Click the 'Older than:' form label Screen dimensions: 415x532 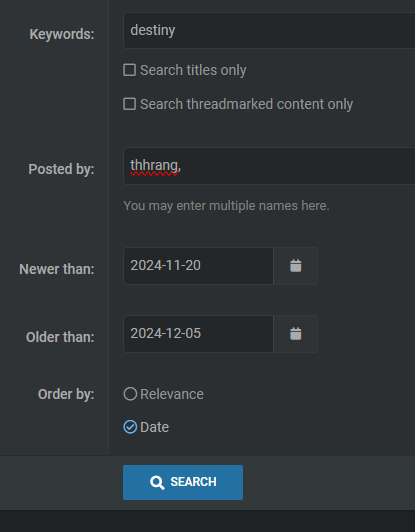60,337
